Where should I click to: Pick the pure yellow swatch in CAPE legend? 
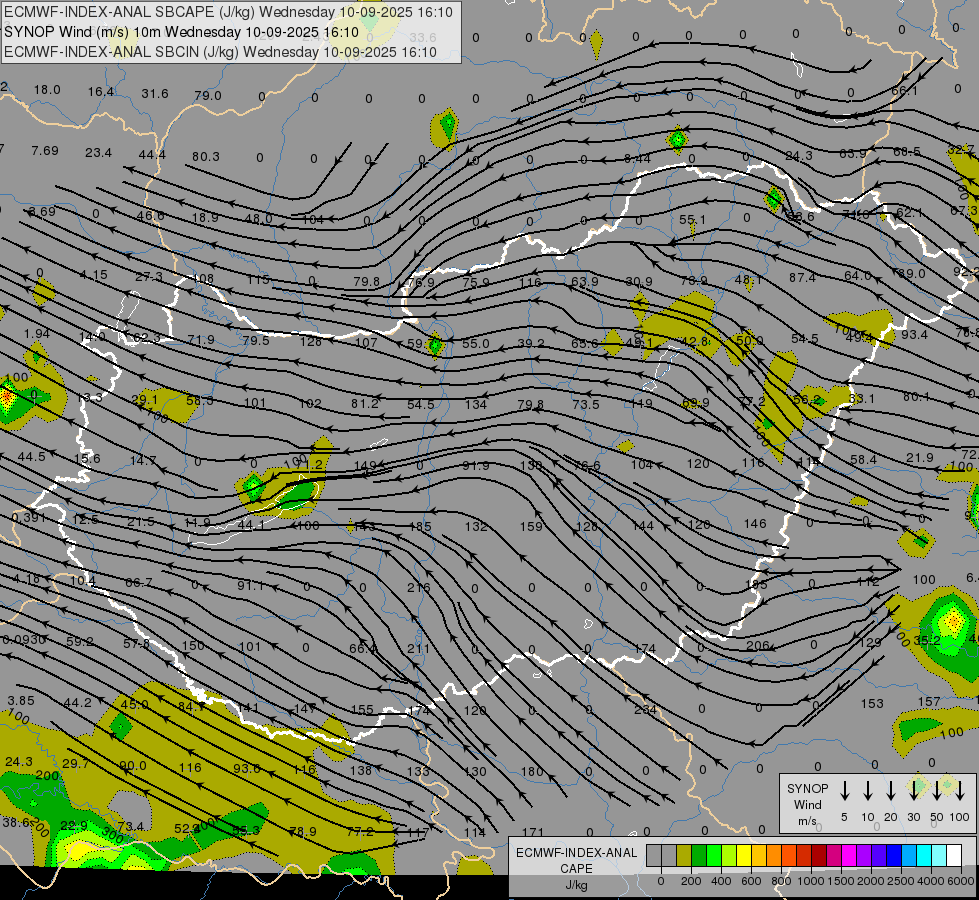point(744,855)
